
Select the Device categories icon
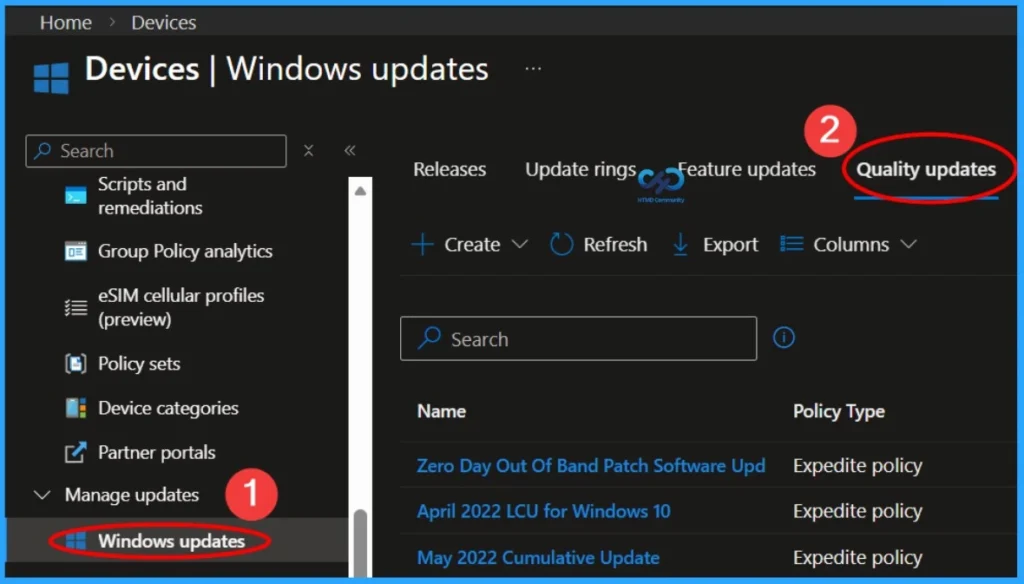(x=78, y=408)
